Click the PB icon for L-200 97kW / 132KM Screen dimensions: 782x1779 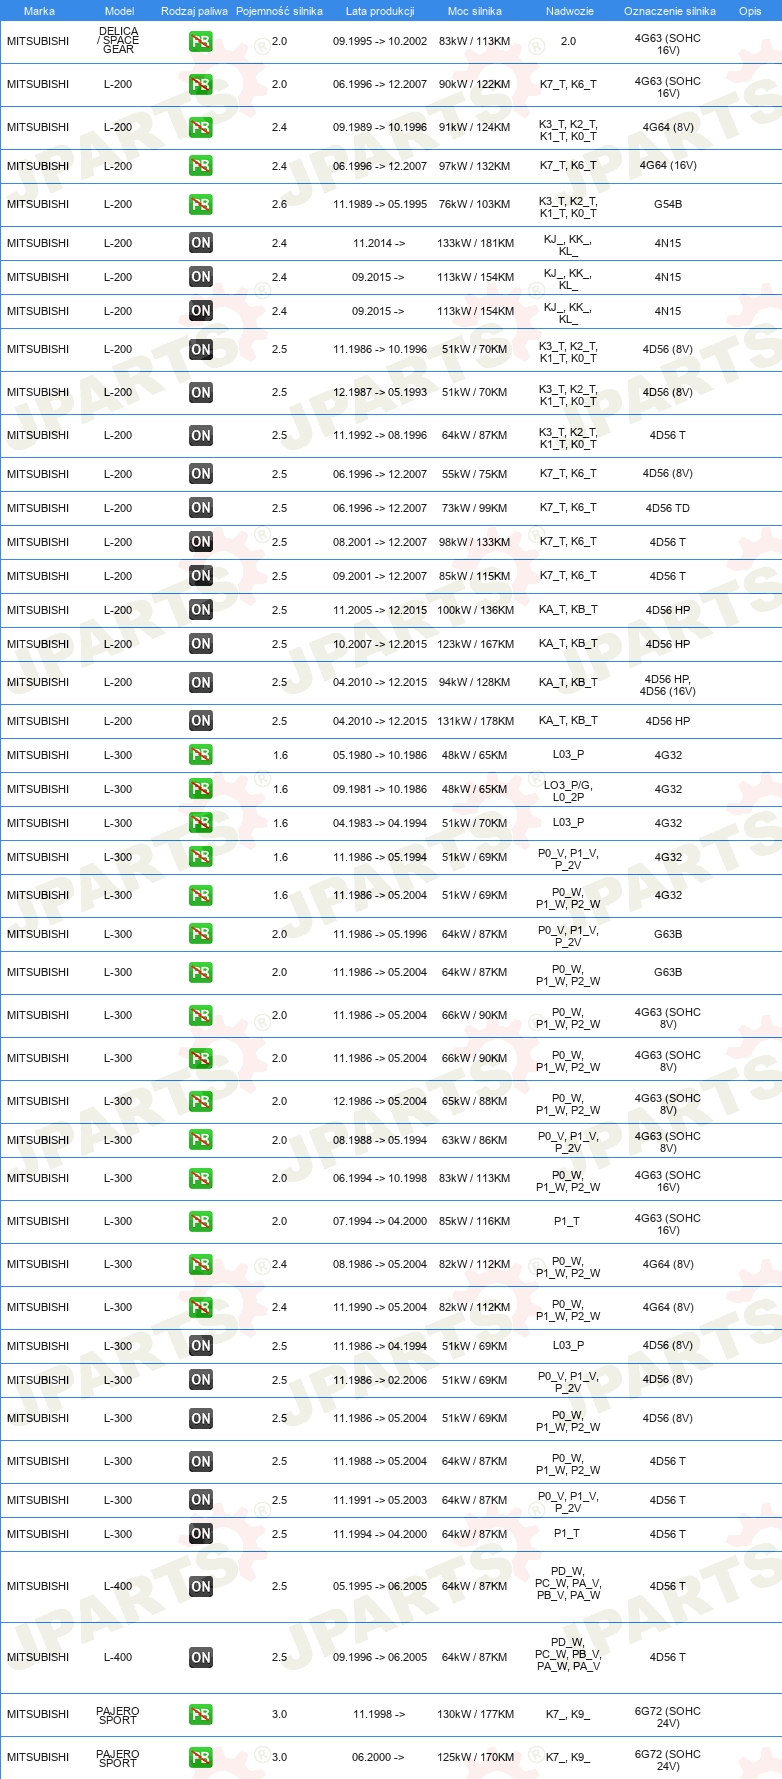(x=201, y=166)
